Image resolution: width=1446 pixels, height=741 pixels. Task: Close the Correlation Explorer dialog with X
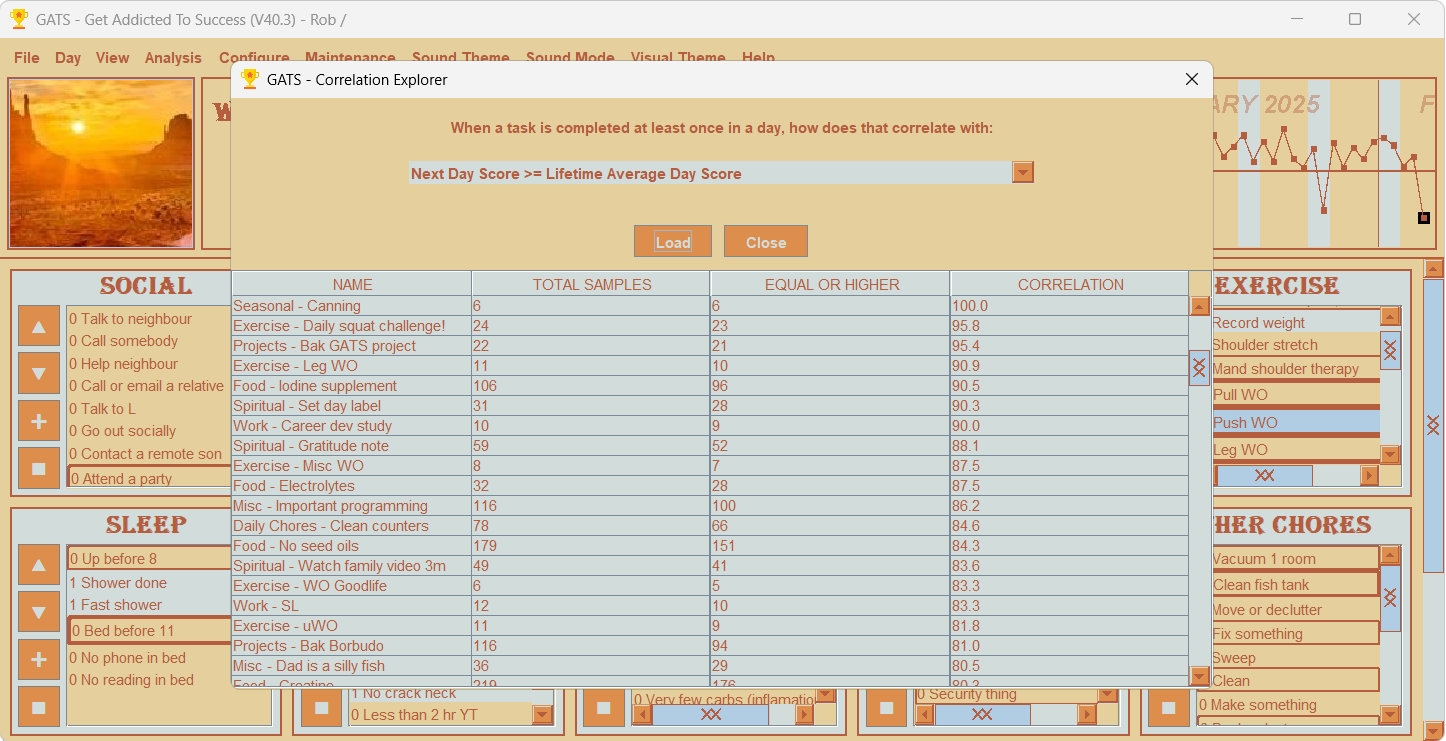click(x=1191, y=80)
